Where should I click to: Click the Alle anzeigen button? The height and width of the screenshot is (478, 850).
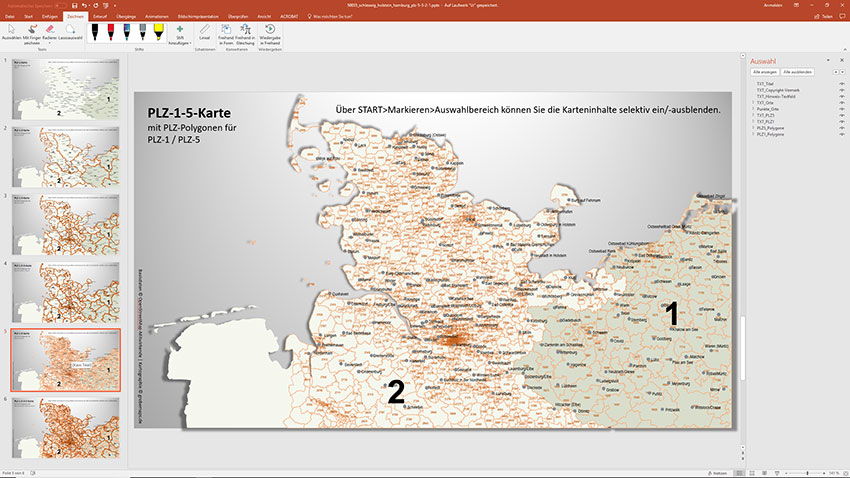tap(765, 73)
